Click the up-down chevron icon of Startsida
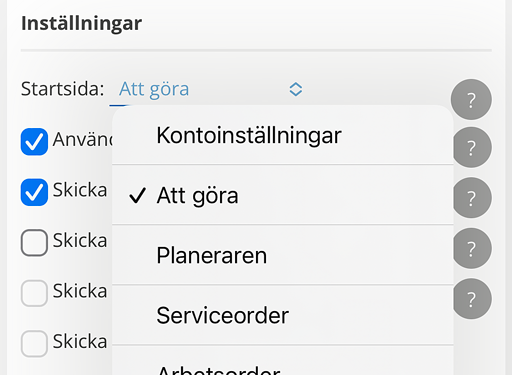Image resolution: width=512 pixels, height=375 pixels. [296, 89]
